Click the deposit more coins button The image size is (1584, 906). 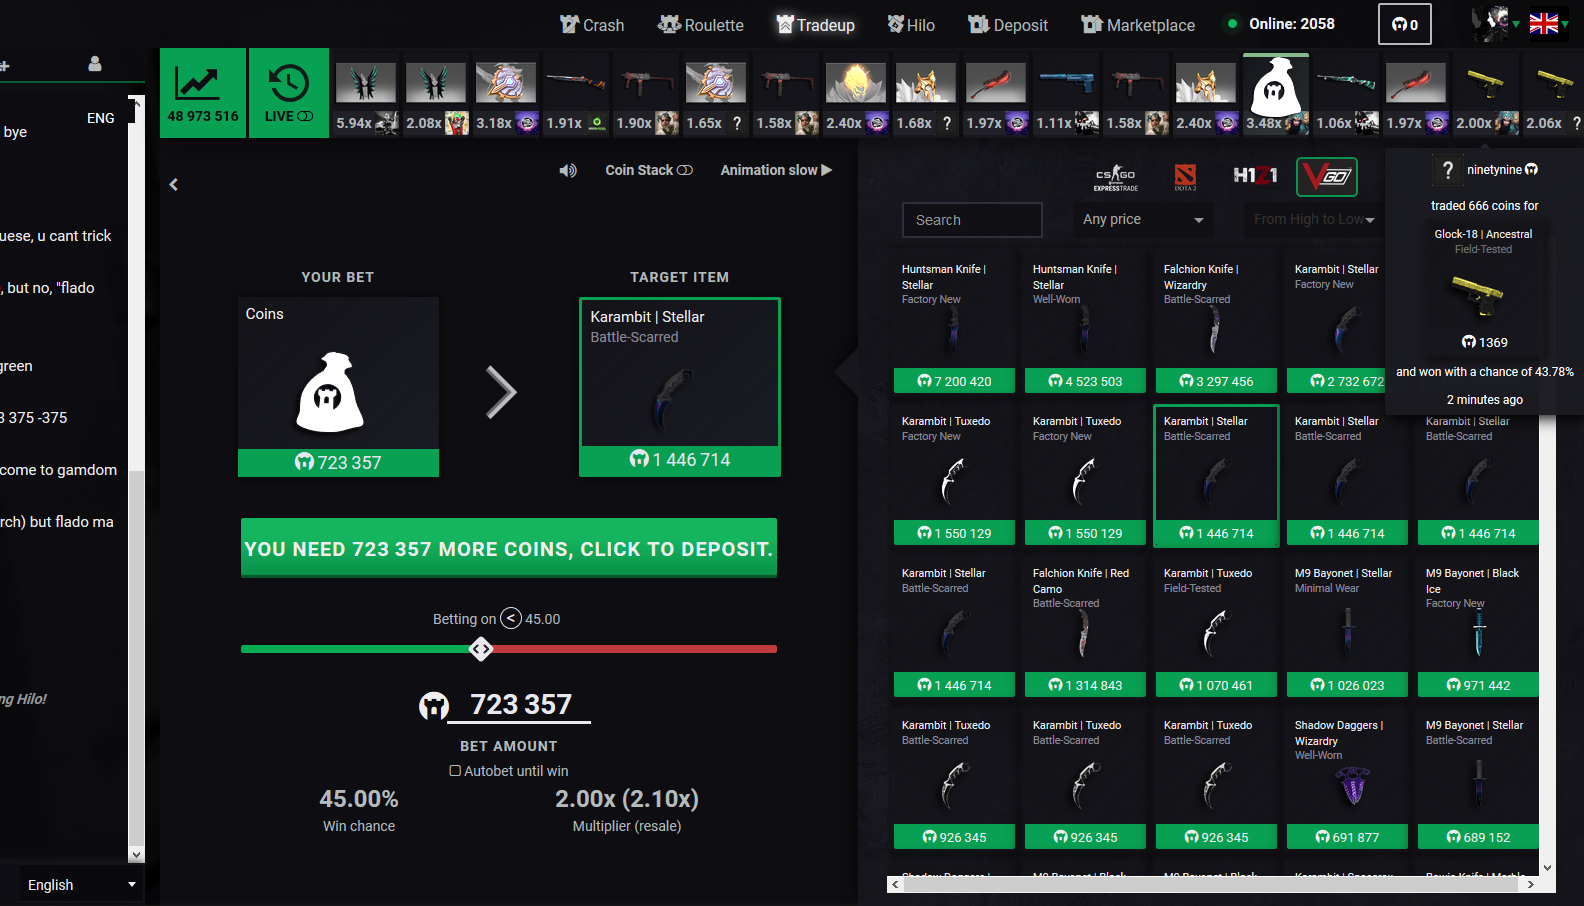click(509, 548)
